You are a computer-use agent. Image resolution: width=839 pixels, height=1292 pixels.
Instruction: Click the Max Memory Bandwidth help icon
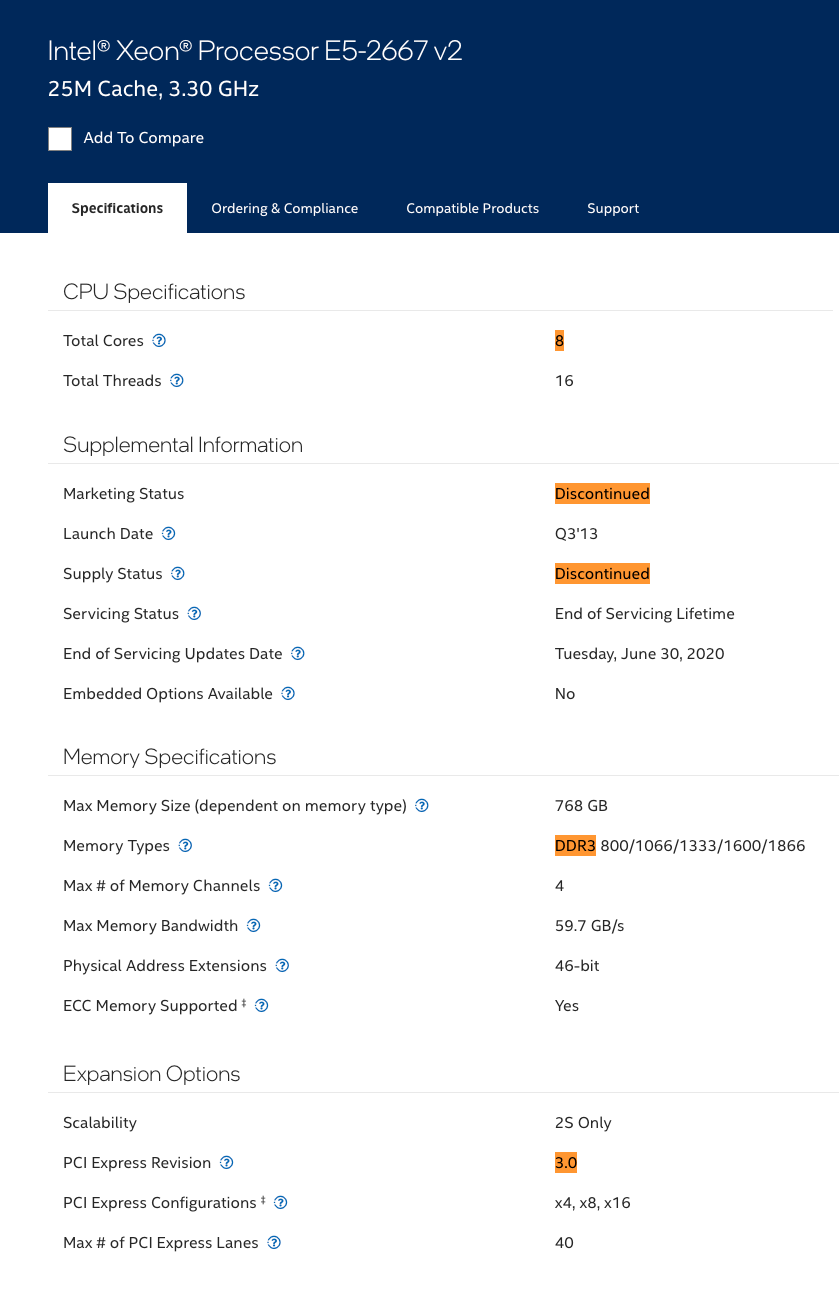point(252,925)
